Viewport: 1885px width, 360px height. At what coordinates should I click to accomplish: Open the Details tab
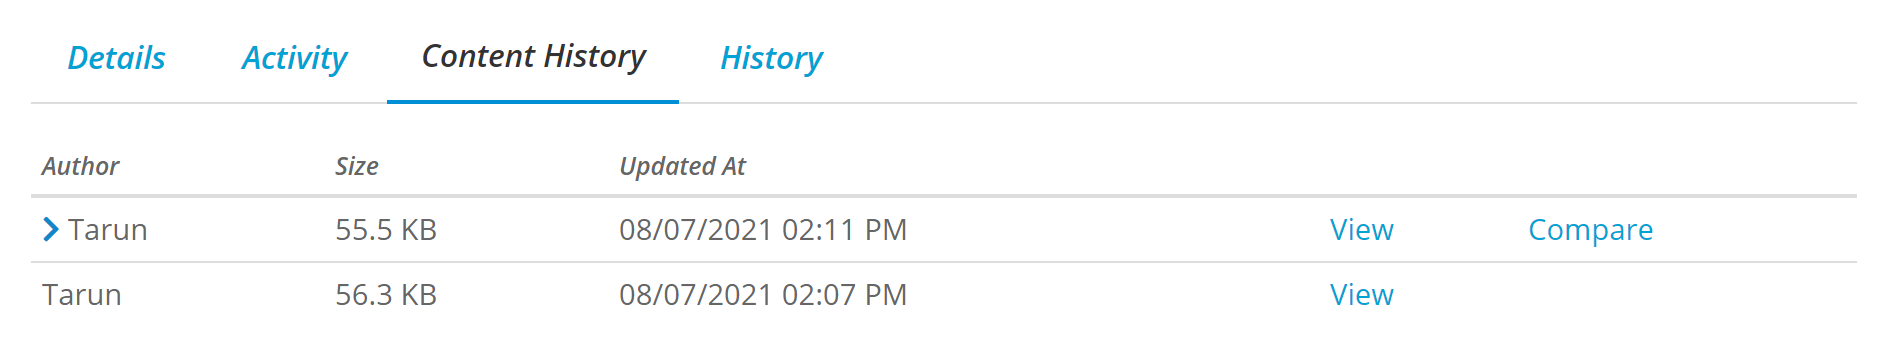click(x=116, y=58)
